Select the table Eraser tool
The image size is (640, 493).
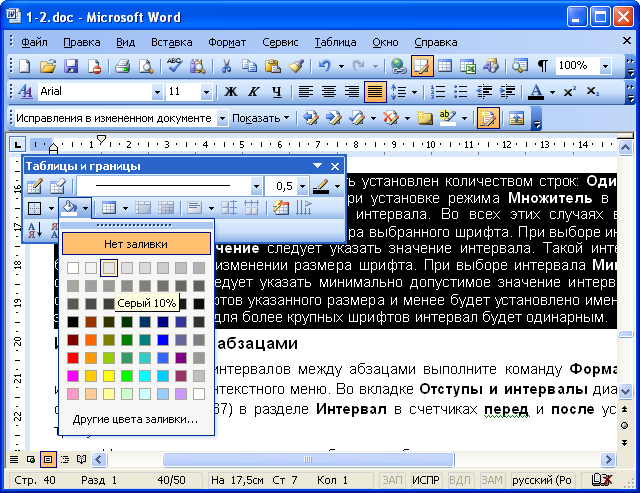coord(58,187)
